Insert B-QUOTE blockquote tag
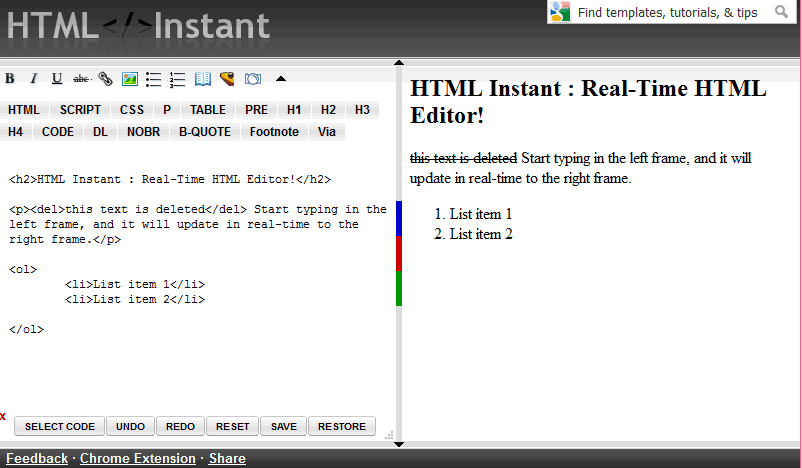Image resolution: width=802 pixels, height=468 pixels. 205,132
